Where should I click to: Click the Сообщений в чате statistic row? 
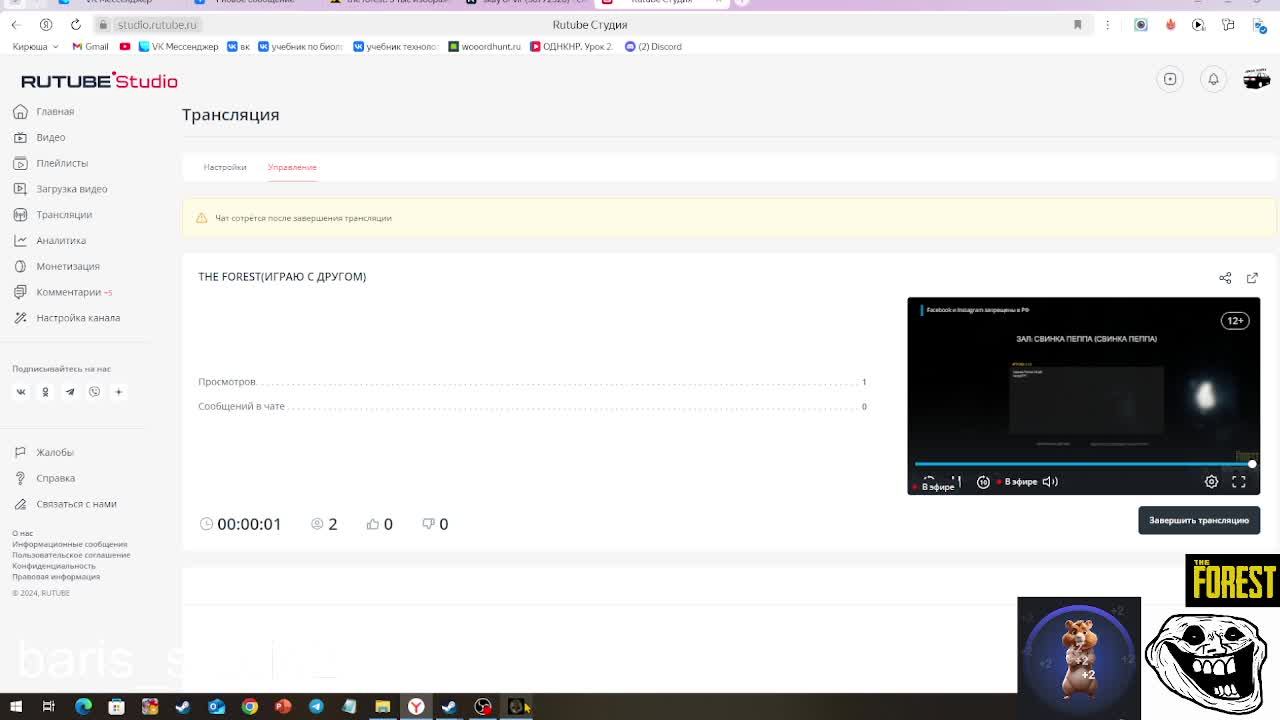pyautogui.click(x=532, y=407)
